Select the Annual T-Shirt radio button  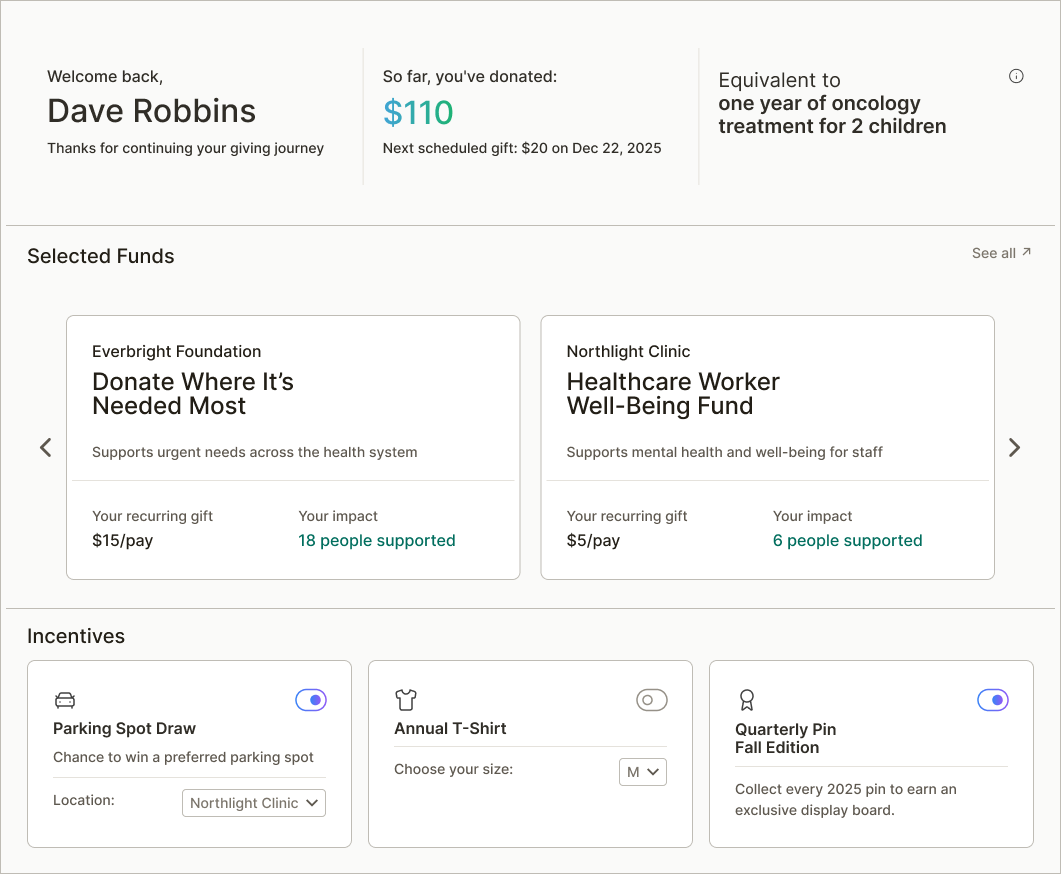pyautogui.click(x=651, y=700)
